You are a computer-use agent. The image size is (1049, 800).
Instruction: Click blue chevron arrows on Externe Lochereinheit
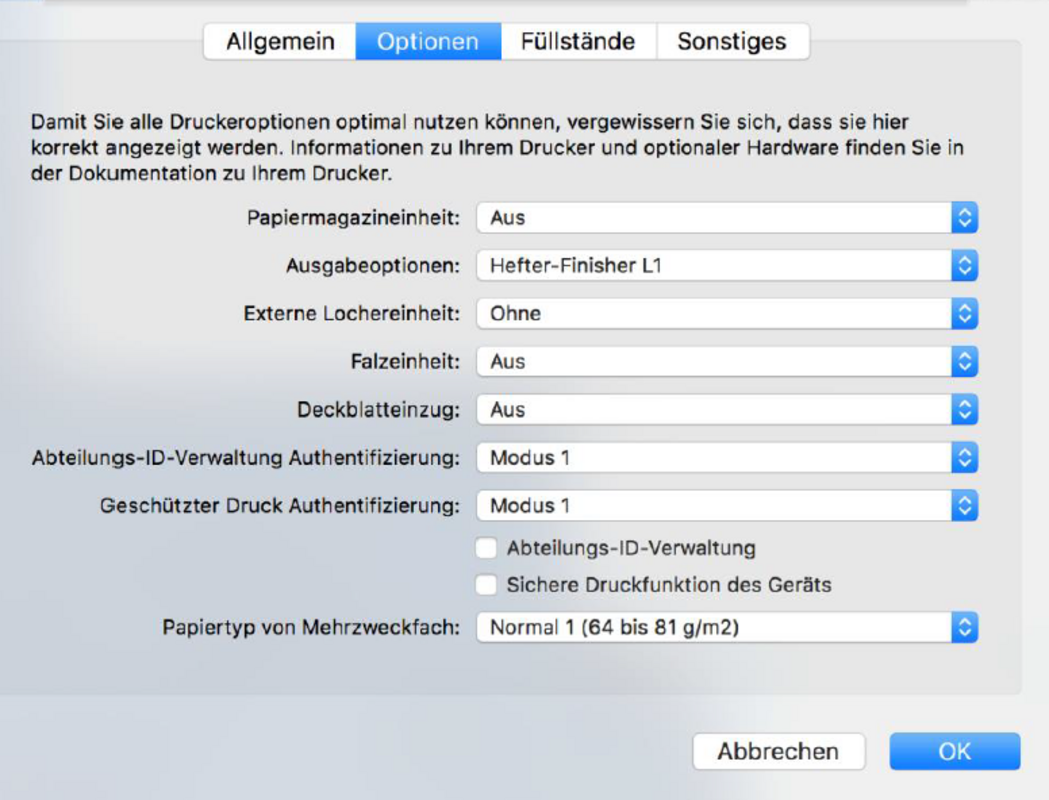(964, 314)
